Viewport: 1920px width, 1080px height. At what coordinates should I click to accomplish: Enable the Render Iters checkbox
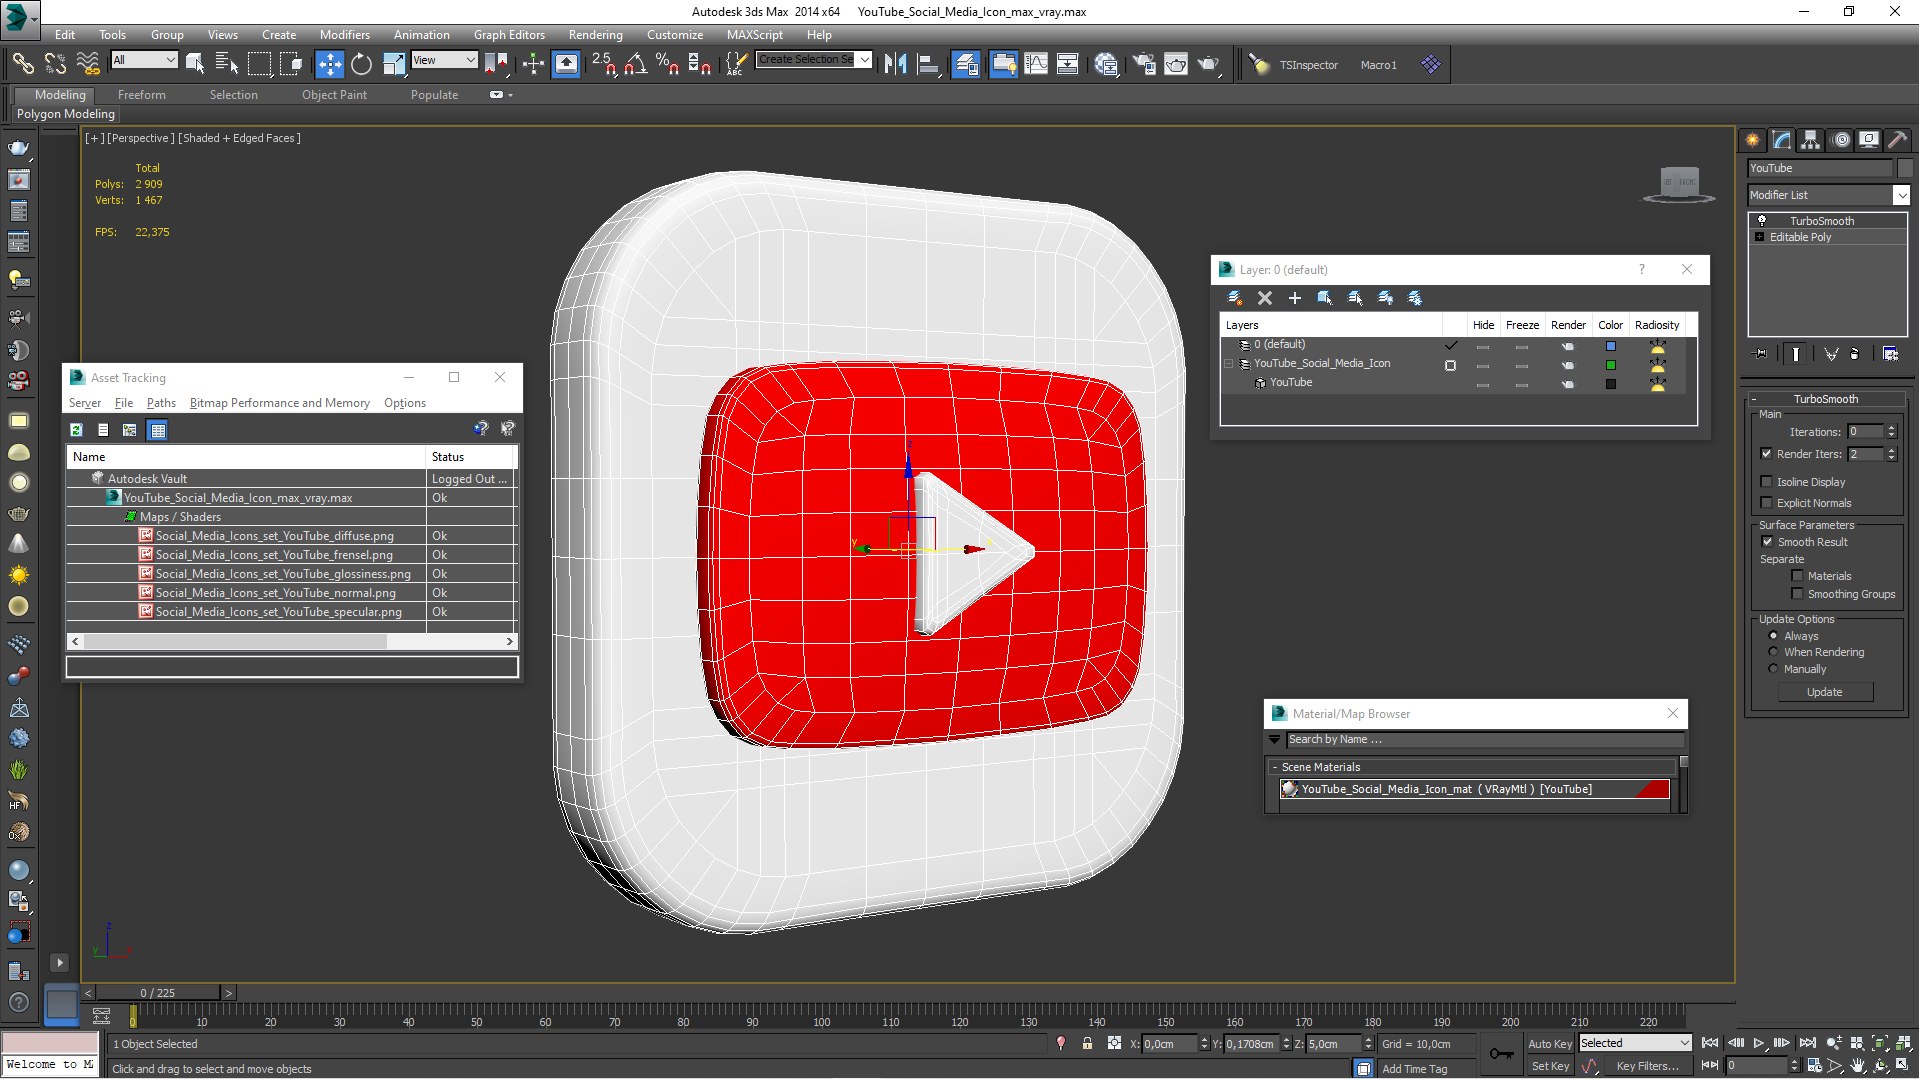[x=1766, y=454]
